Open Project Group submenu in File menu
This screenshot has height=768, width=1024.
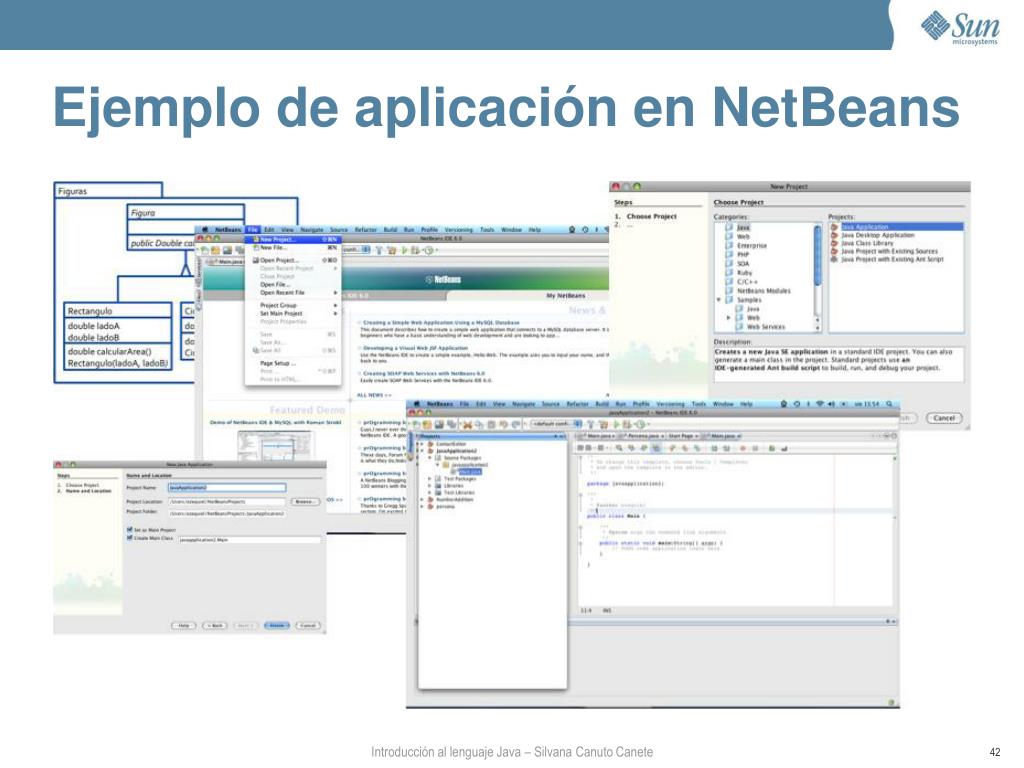(x=293, y=305)
